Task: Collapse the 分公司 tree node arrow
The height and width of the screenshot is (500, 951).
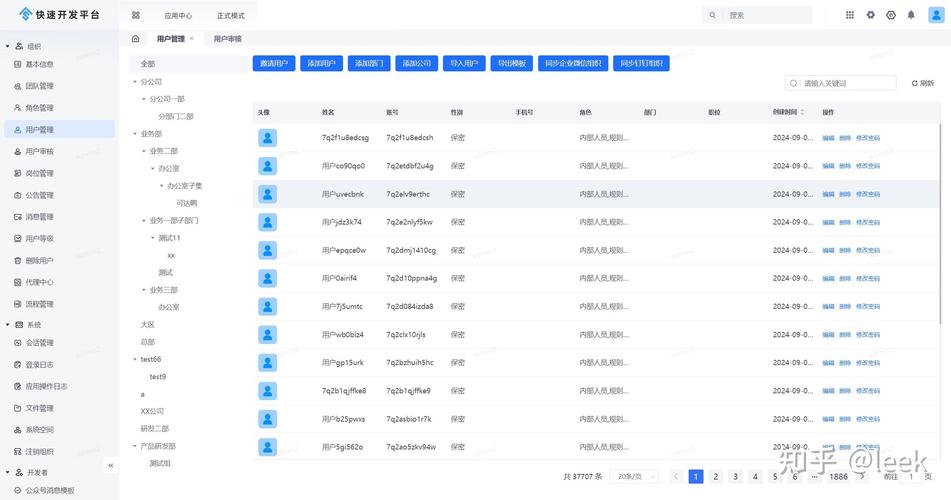Action: (x=135, y=81)
